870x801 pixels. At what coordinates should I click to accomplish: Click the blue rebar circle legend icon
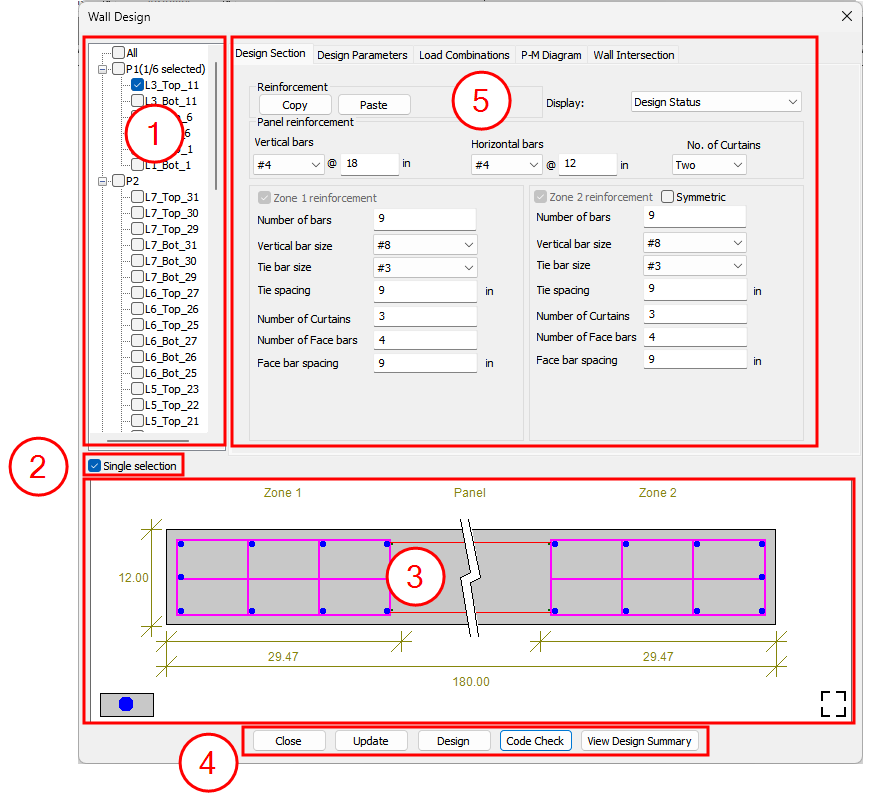click(x=126, y=704)
